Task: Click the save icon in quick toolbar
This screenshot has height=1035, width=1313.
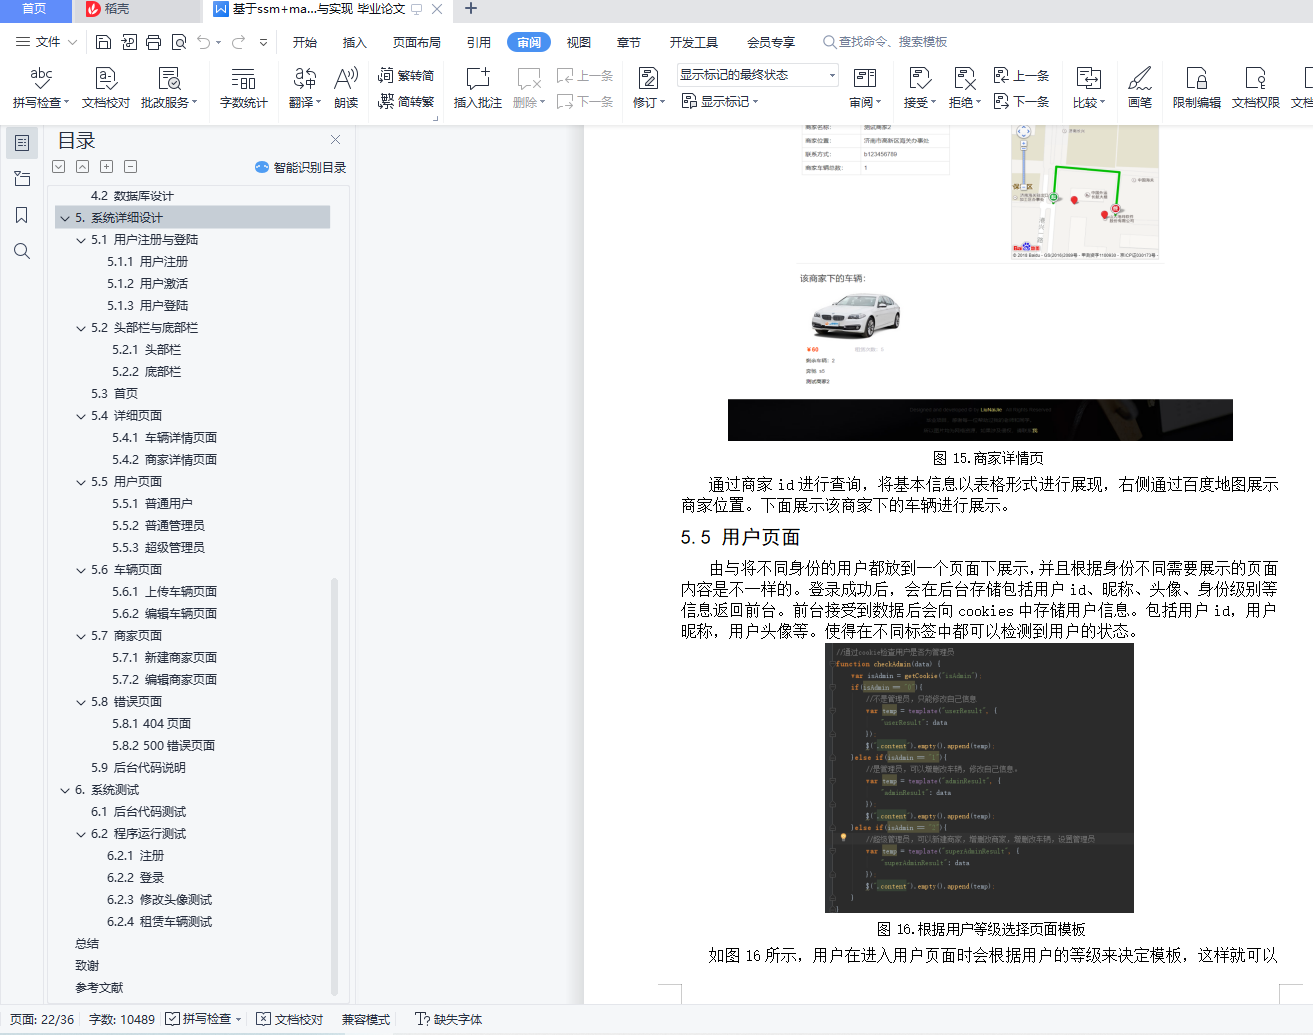Action: [104, 42]
